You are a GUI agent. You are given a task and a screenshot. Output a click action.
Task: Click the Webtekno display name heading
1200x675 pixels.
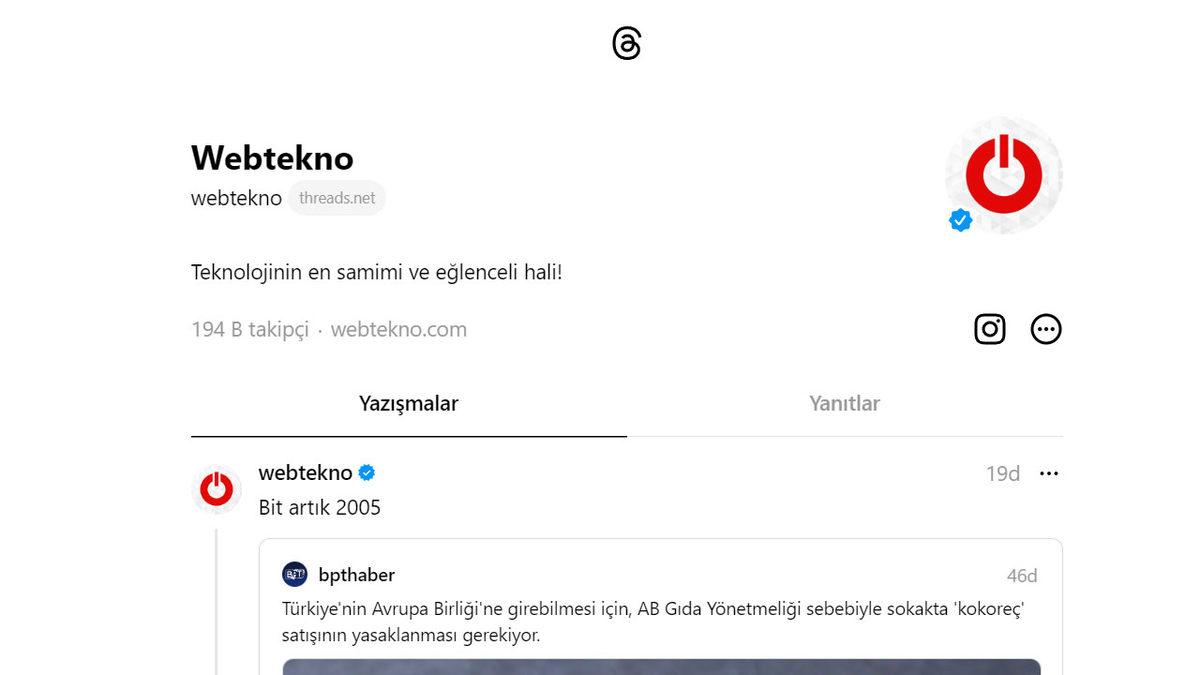tap(272, 157)
